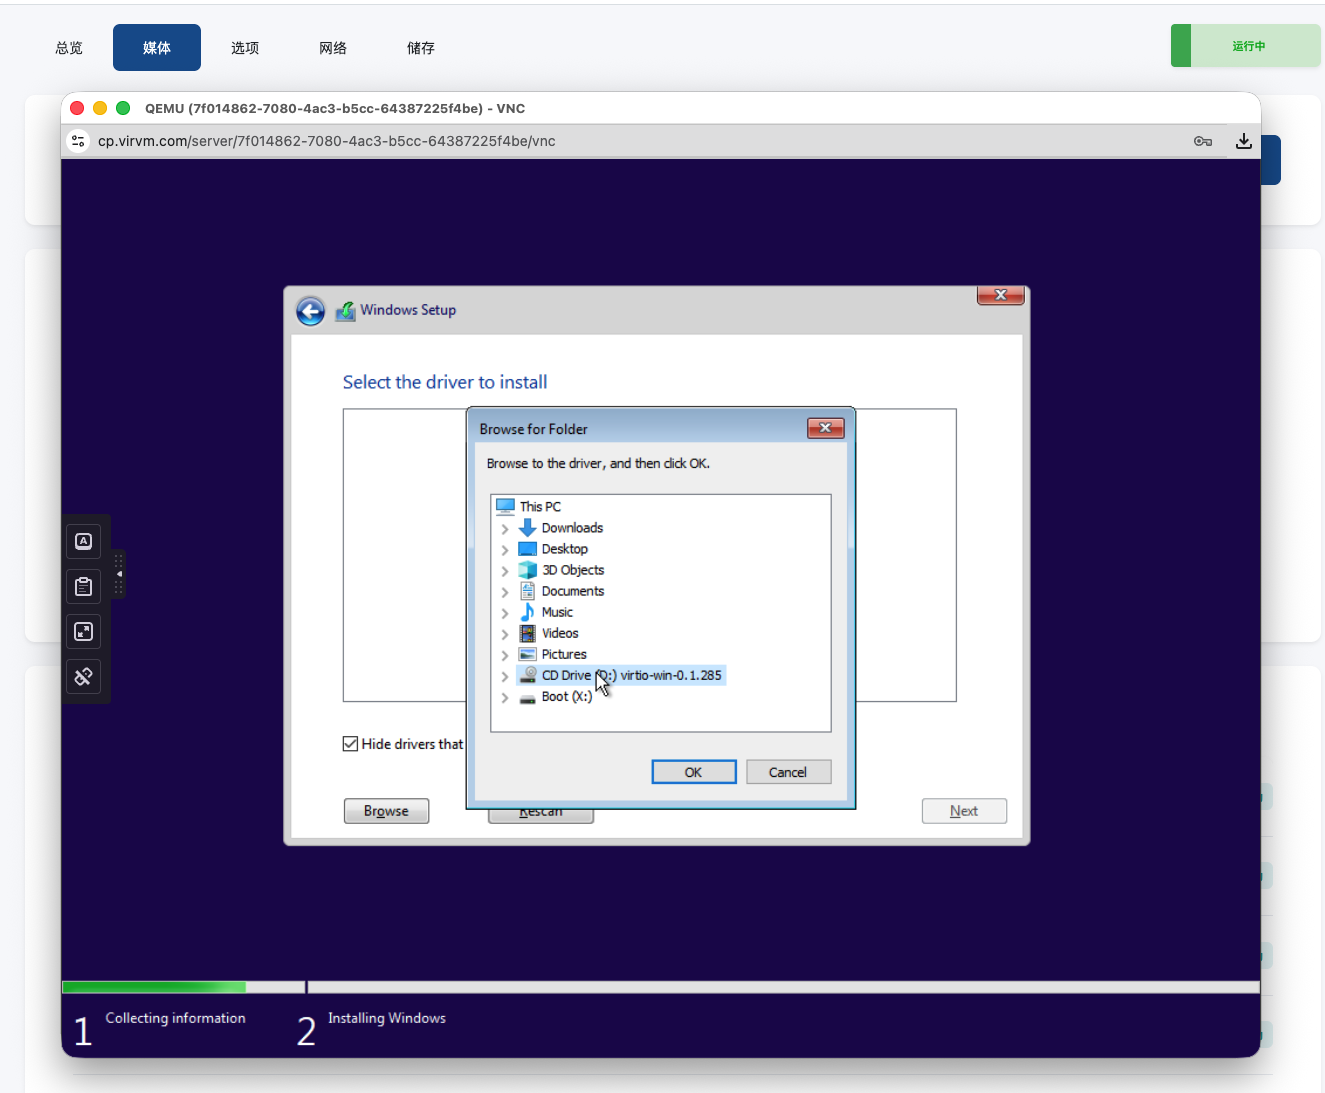
Task: Click the yellow minimize button of QEMU window
Action: pyautogui.click(x=100, y=108)
